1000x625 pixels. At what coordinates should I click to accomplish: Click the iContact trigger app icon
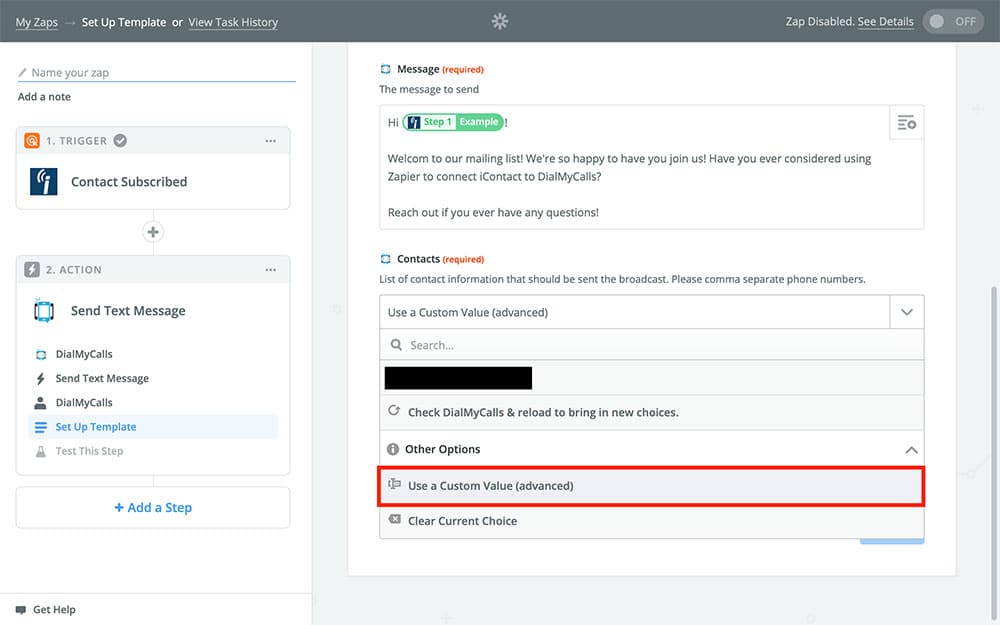click(x=44, y=182)
